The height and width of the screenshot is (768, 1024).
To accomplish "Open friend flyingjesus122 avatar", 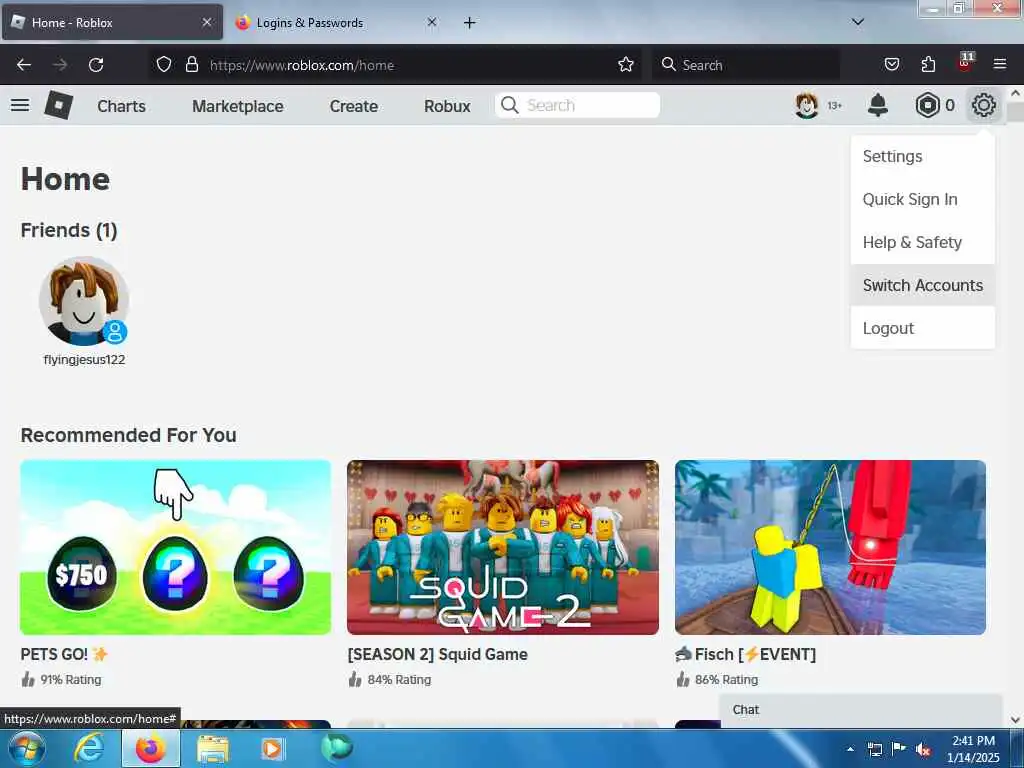I will [x=84, y=300].
